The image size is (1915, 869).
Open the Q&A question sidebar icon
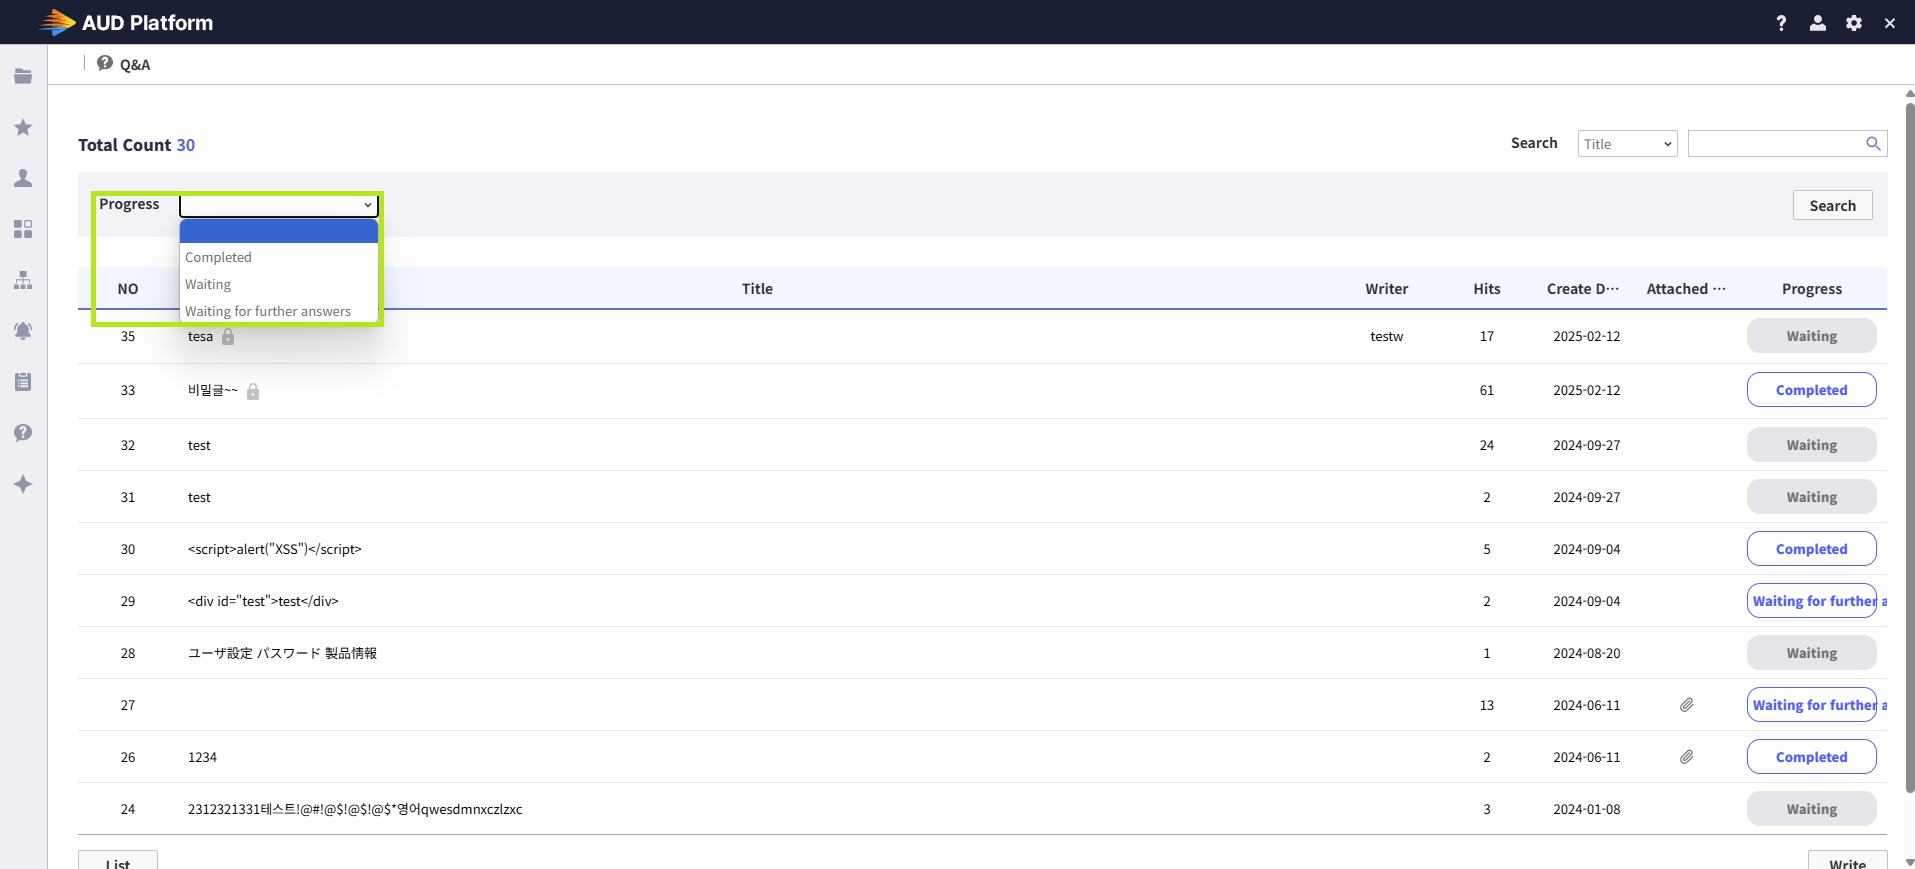(23, 433)
